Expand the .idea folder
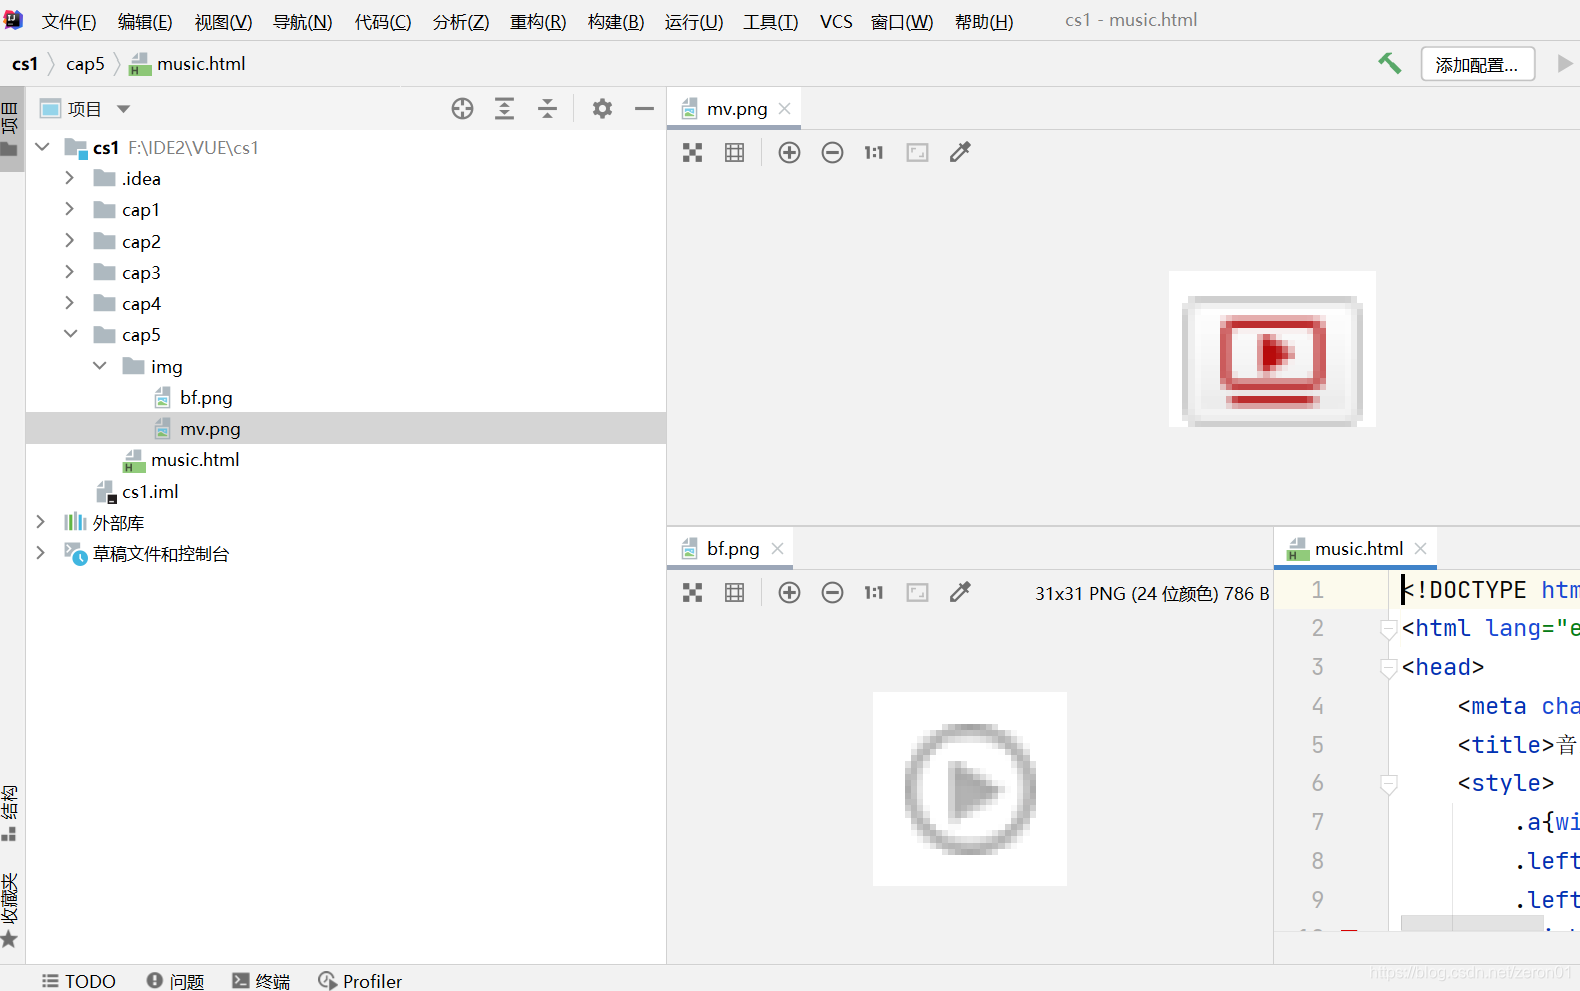This screenshot has width=1580, height=991. (x=69, y=178)
